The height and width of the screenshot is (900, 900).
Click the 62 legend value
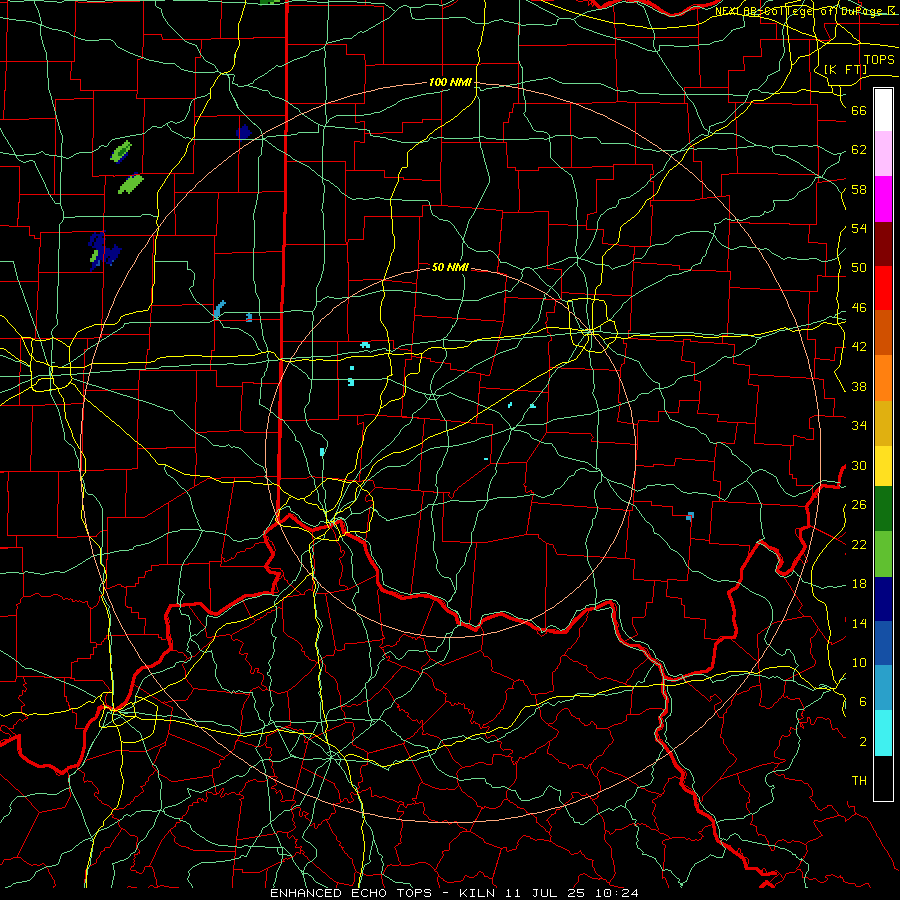(859, 150)
